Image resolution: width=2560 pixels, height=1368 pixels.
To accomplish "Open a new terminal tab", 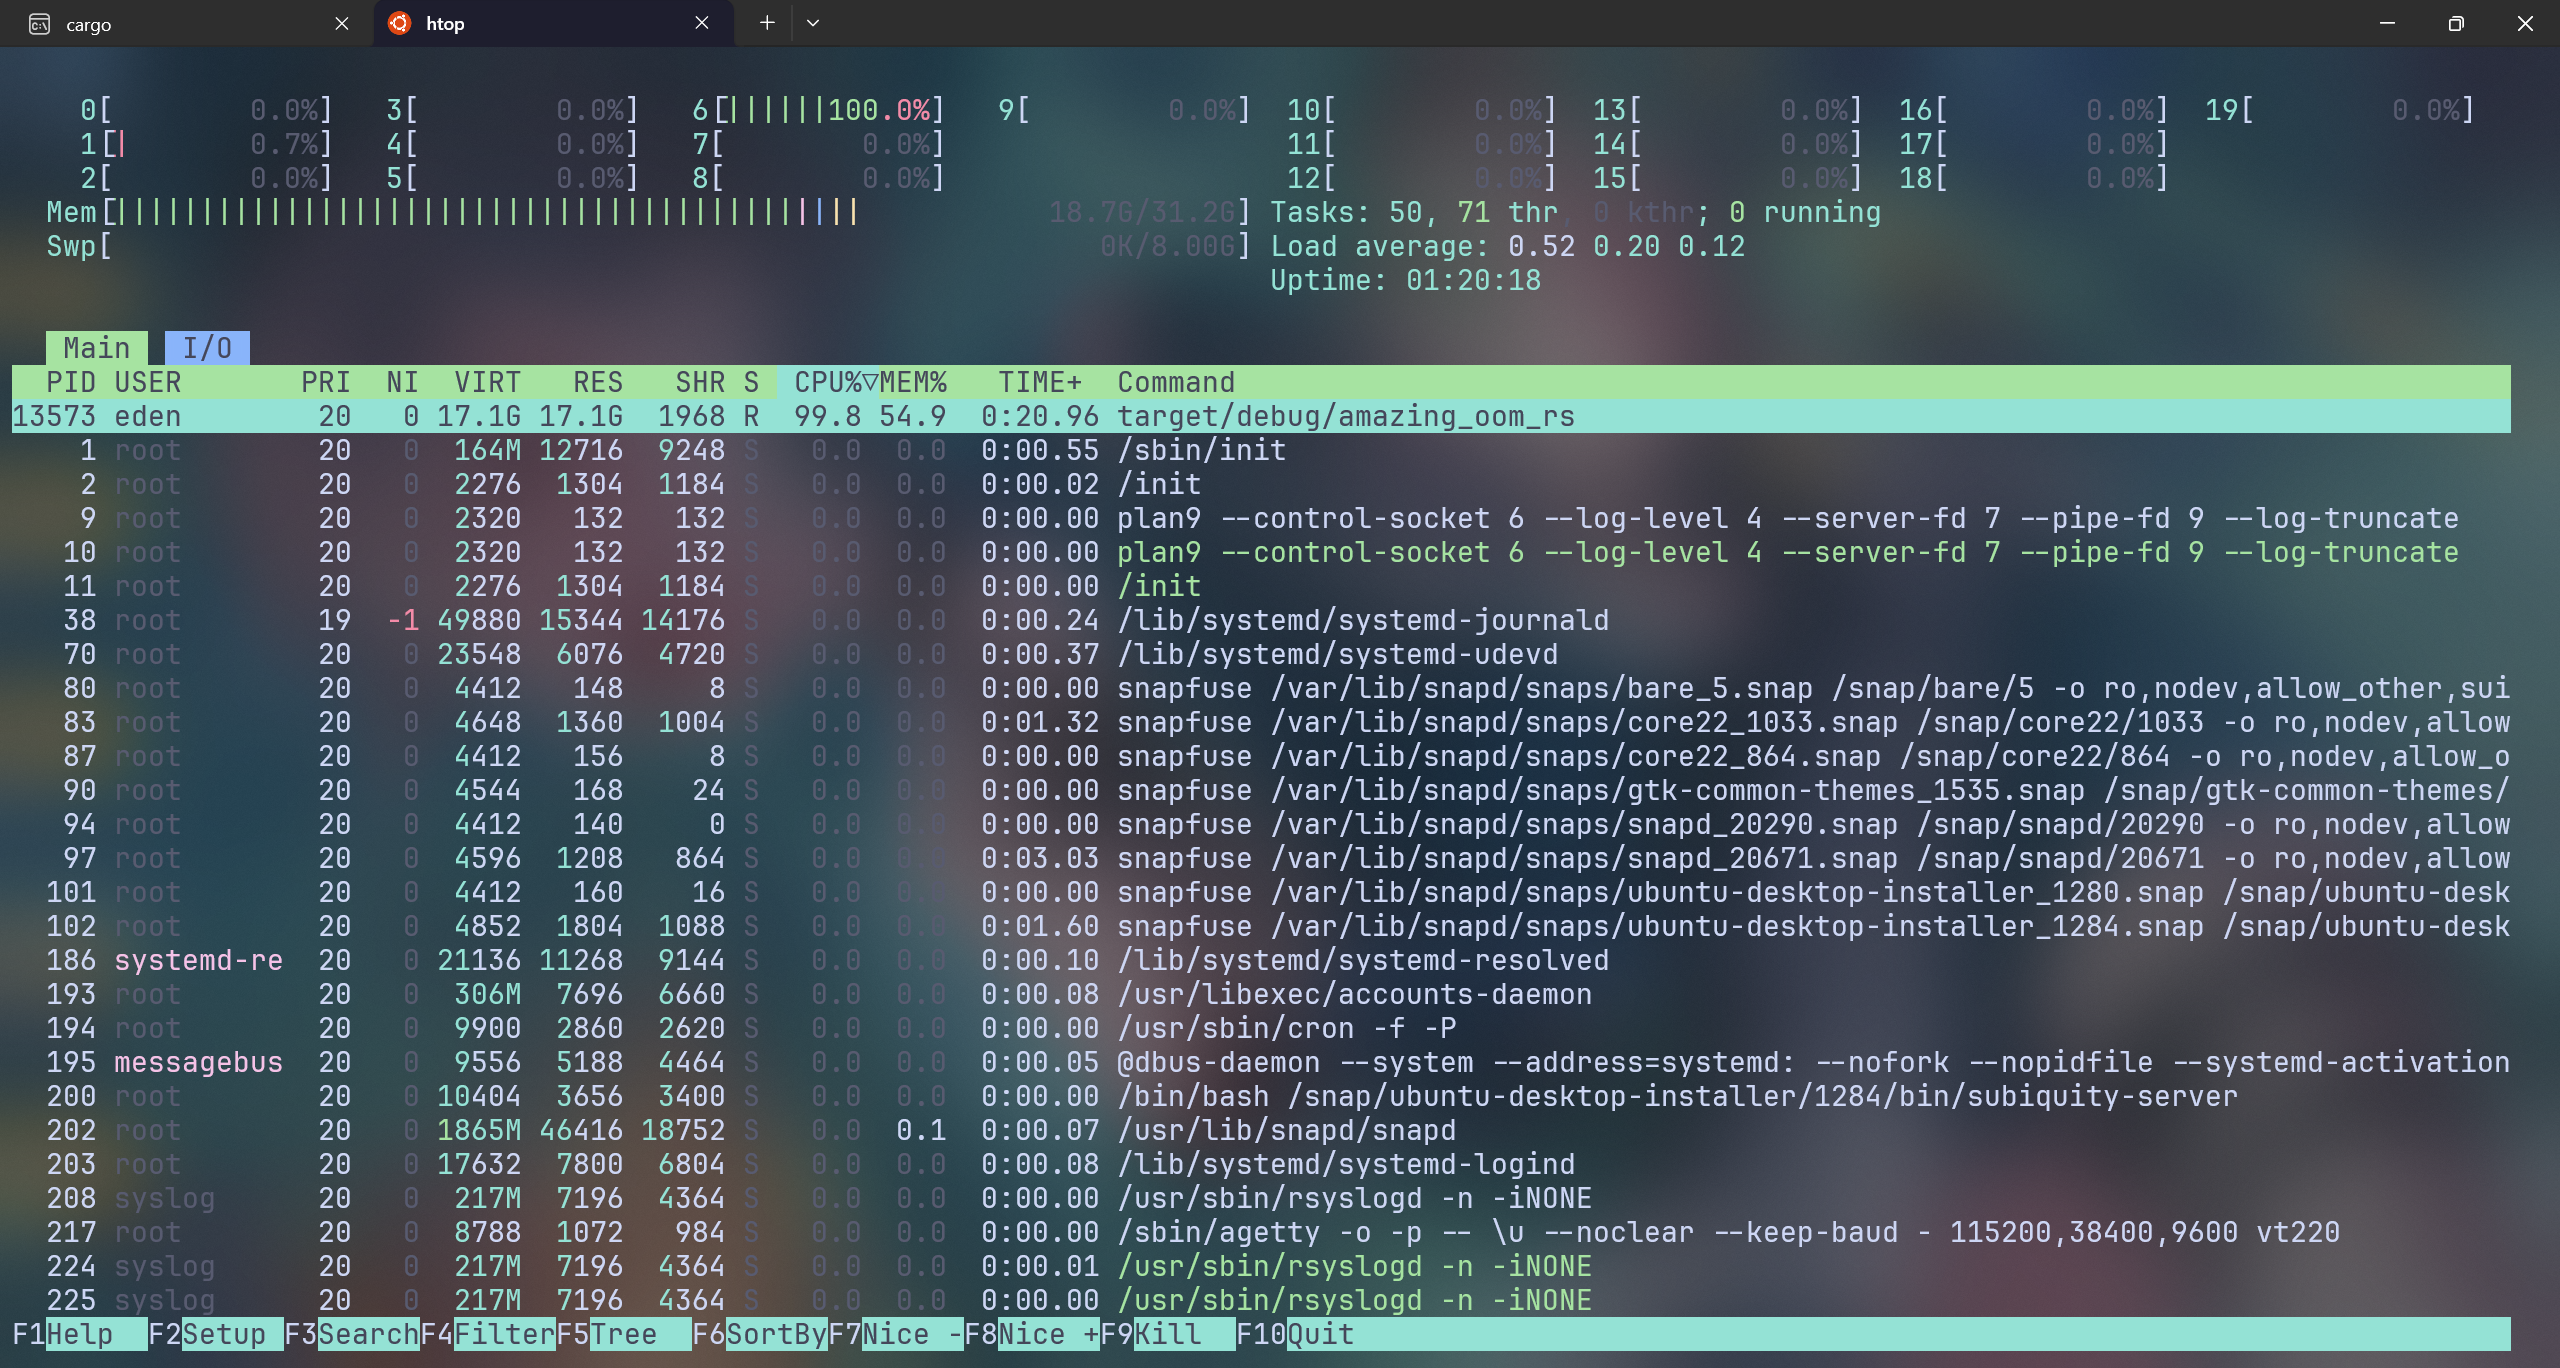I will 767,23.
